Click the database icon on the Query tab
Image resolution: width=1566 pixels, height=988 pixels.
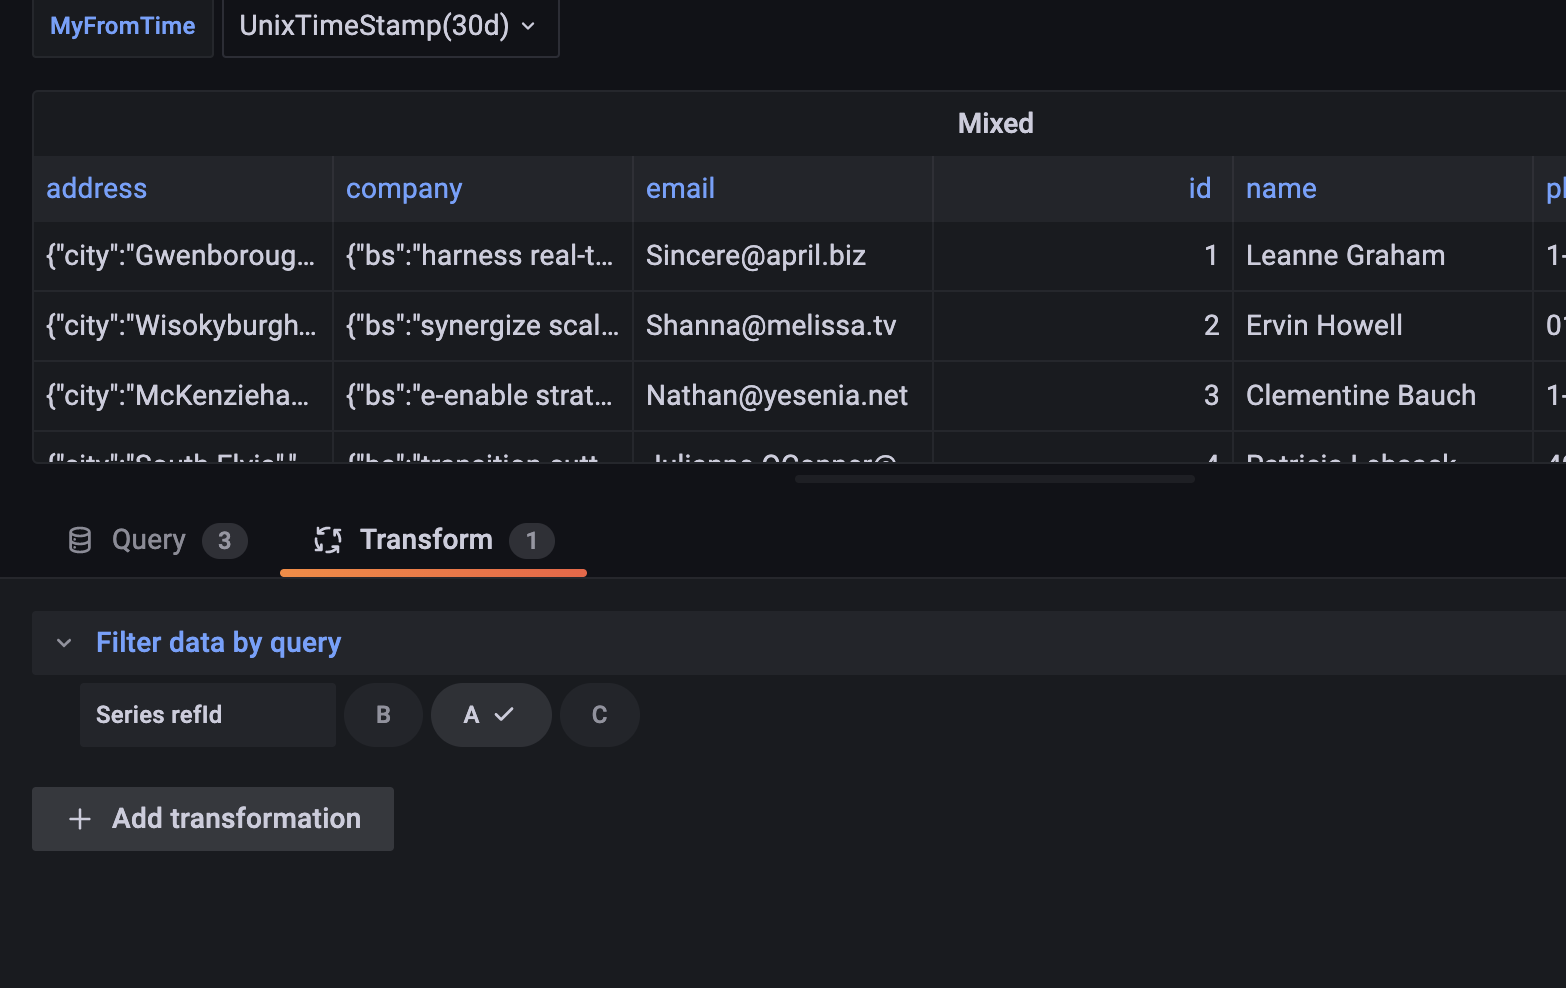pos(79,539)
